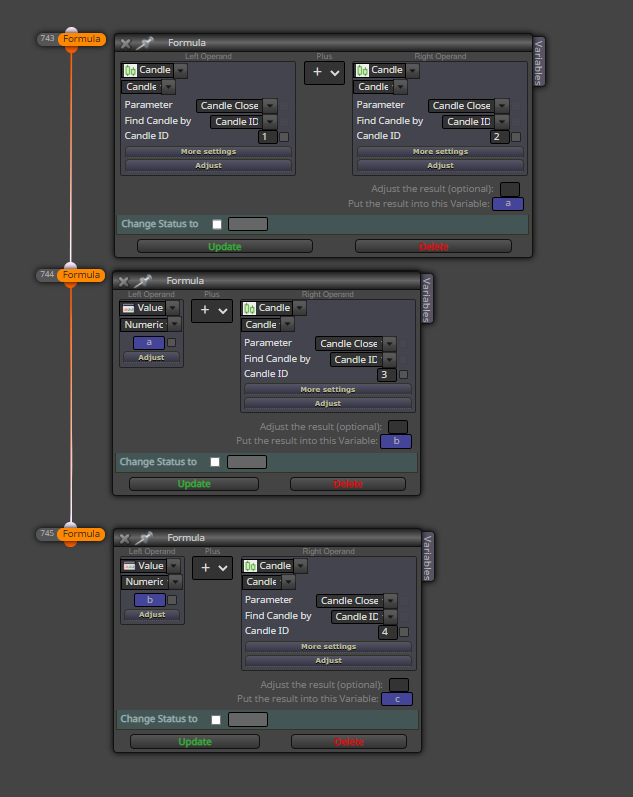Select the 745 Formula node
This screenshot has height=797, width=633.
coord(81,534)
